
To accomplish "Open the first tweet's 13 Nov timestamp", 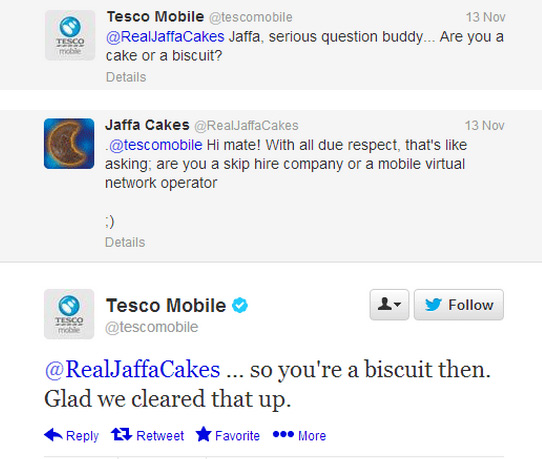I will coord(485,17).
